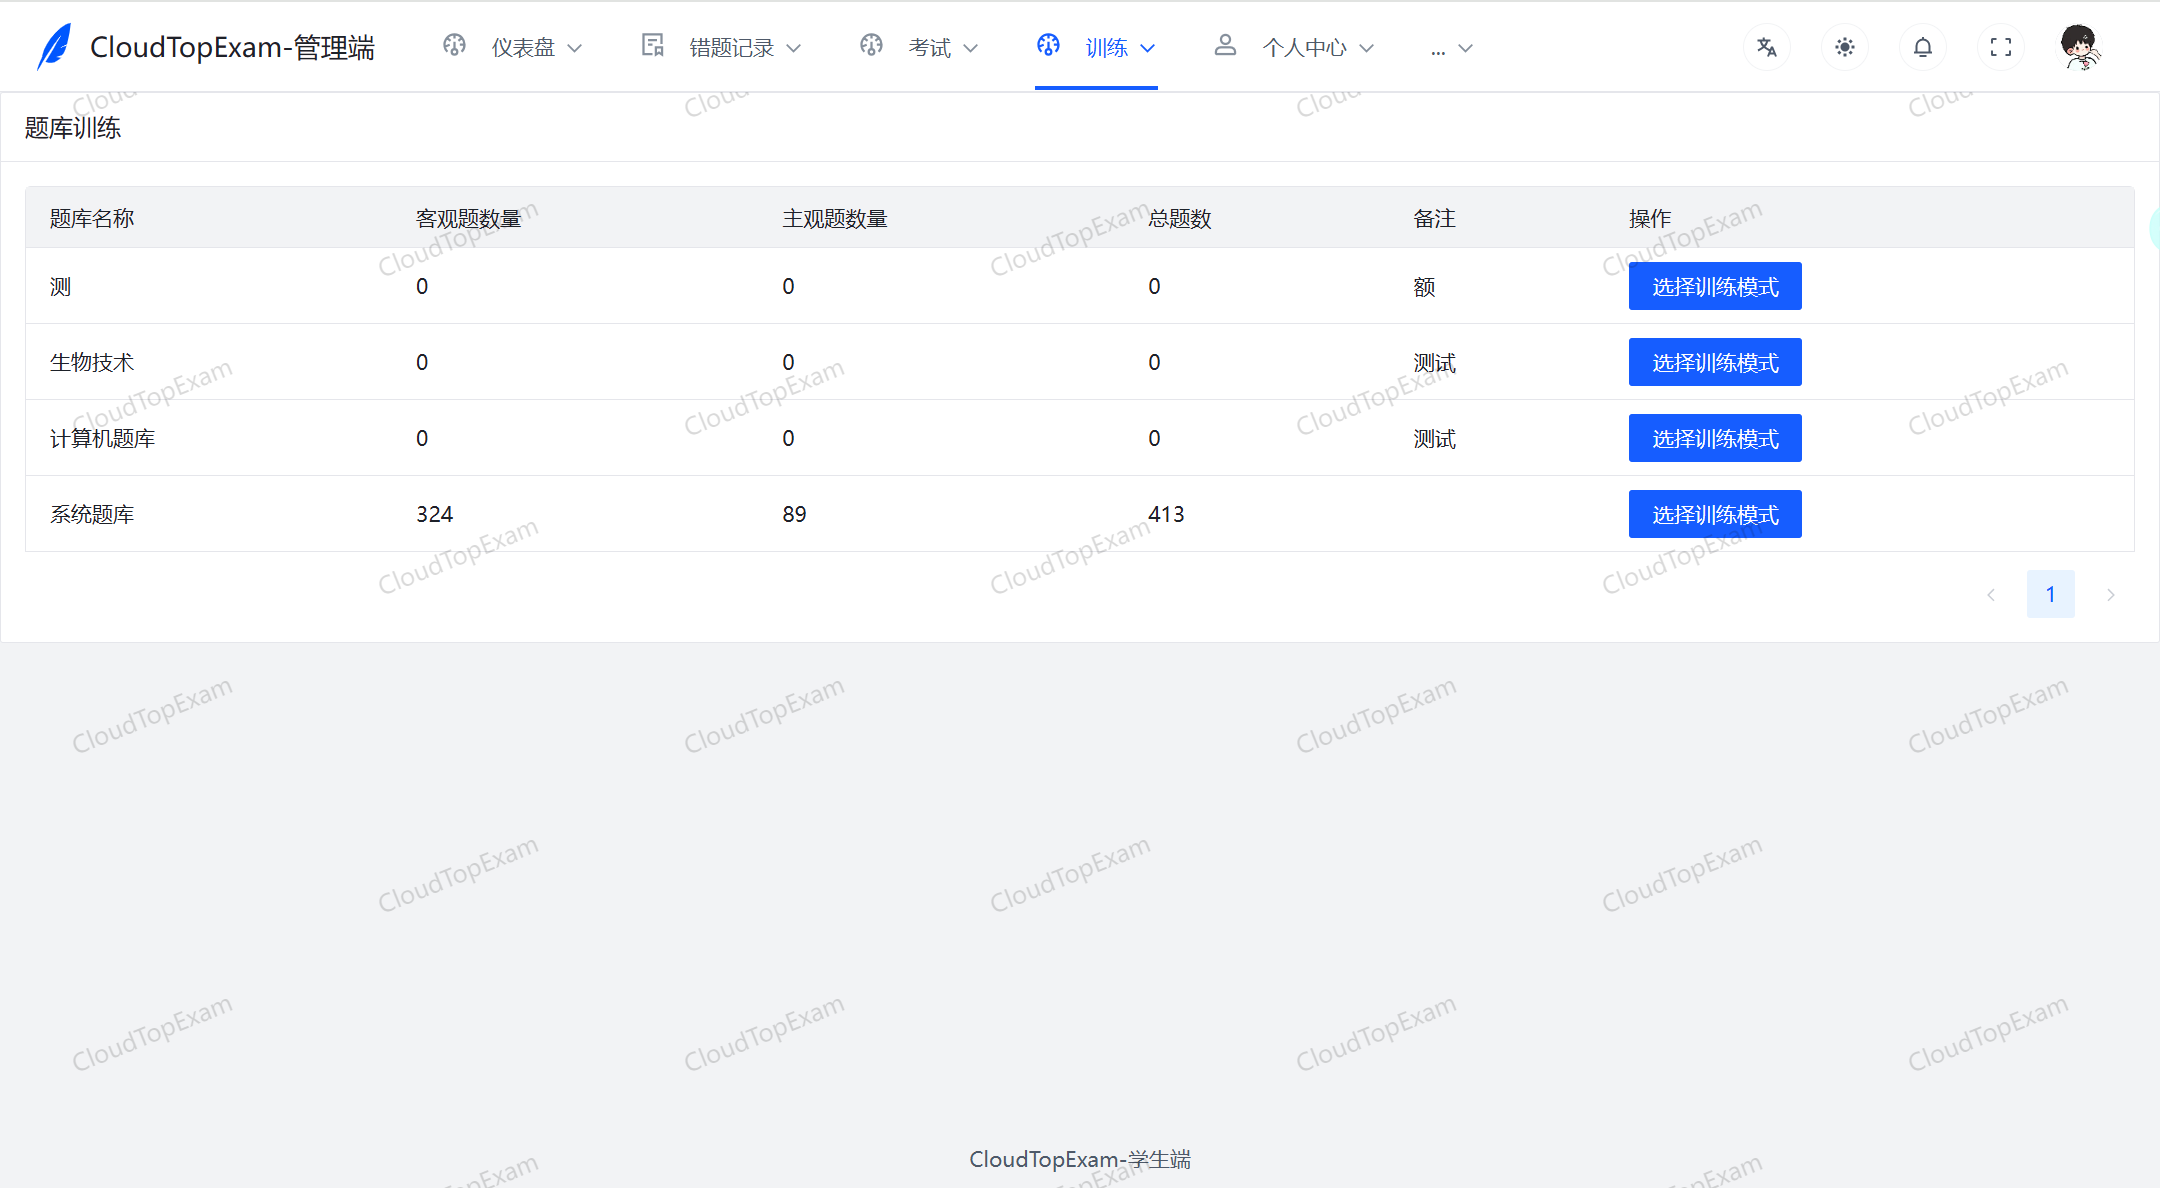Viewport: 2160px width, 1188px height.
Task: Click the gauge icon beside 仪表盘
Action: click(x=454, y=45)
